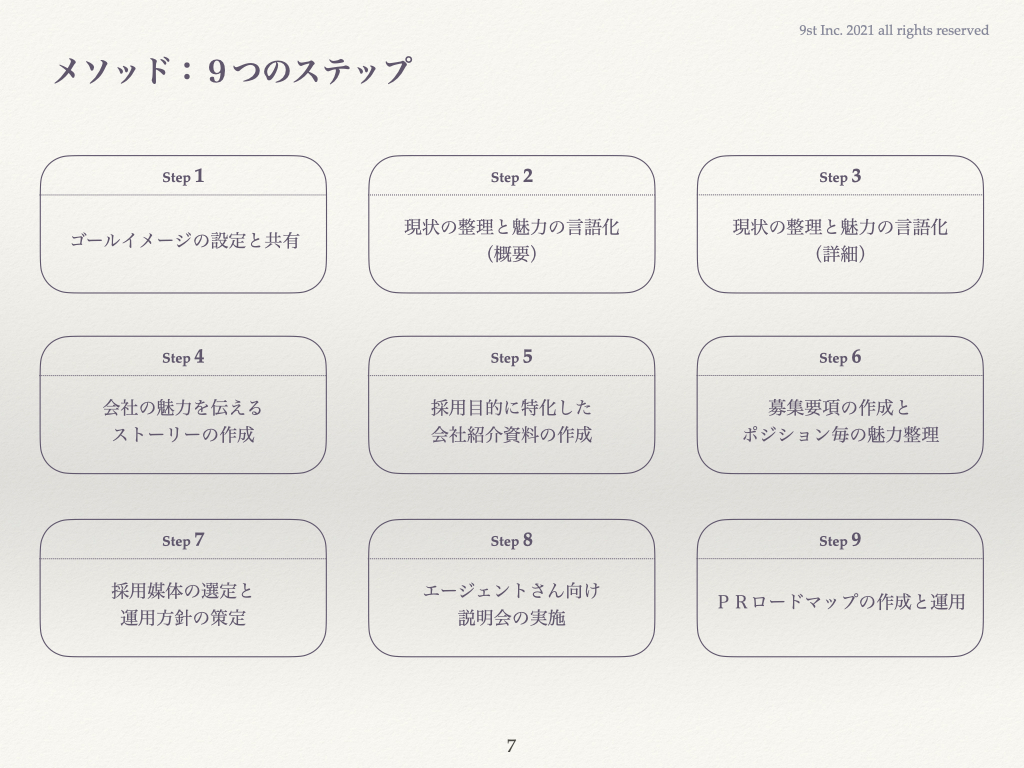
Task: Select the Step 2 header label
Action: coord(512,177)
